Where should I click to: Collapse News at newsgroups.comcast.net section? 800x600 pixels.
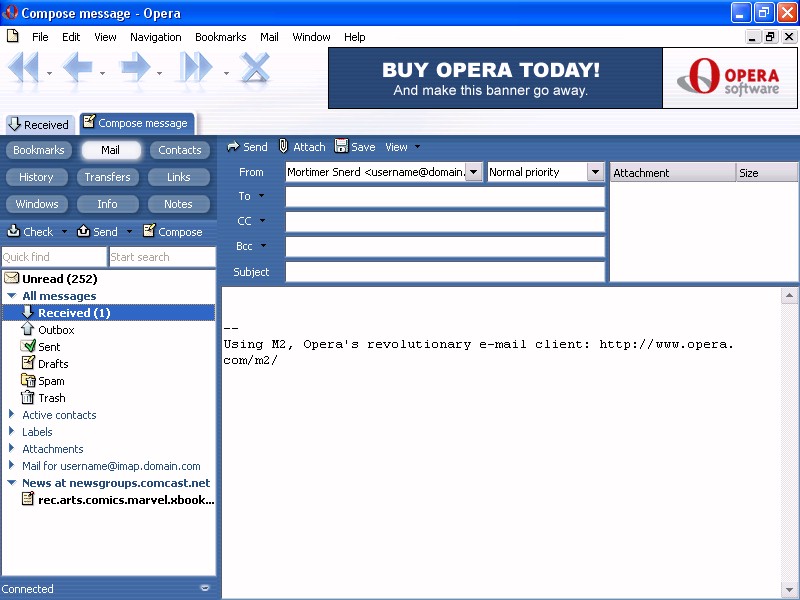(x=12, y=482)
